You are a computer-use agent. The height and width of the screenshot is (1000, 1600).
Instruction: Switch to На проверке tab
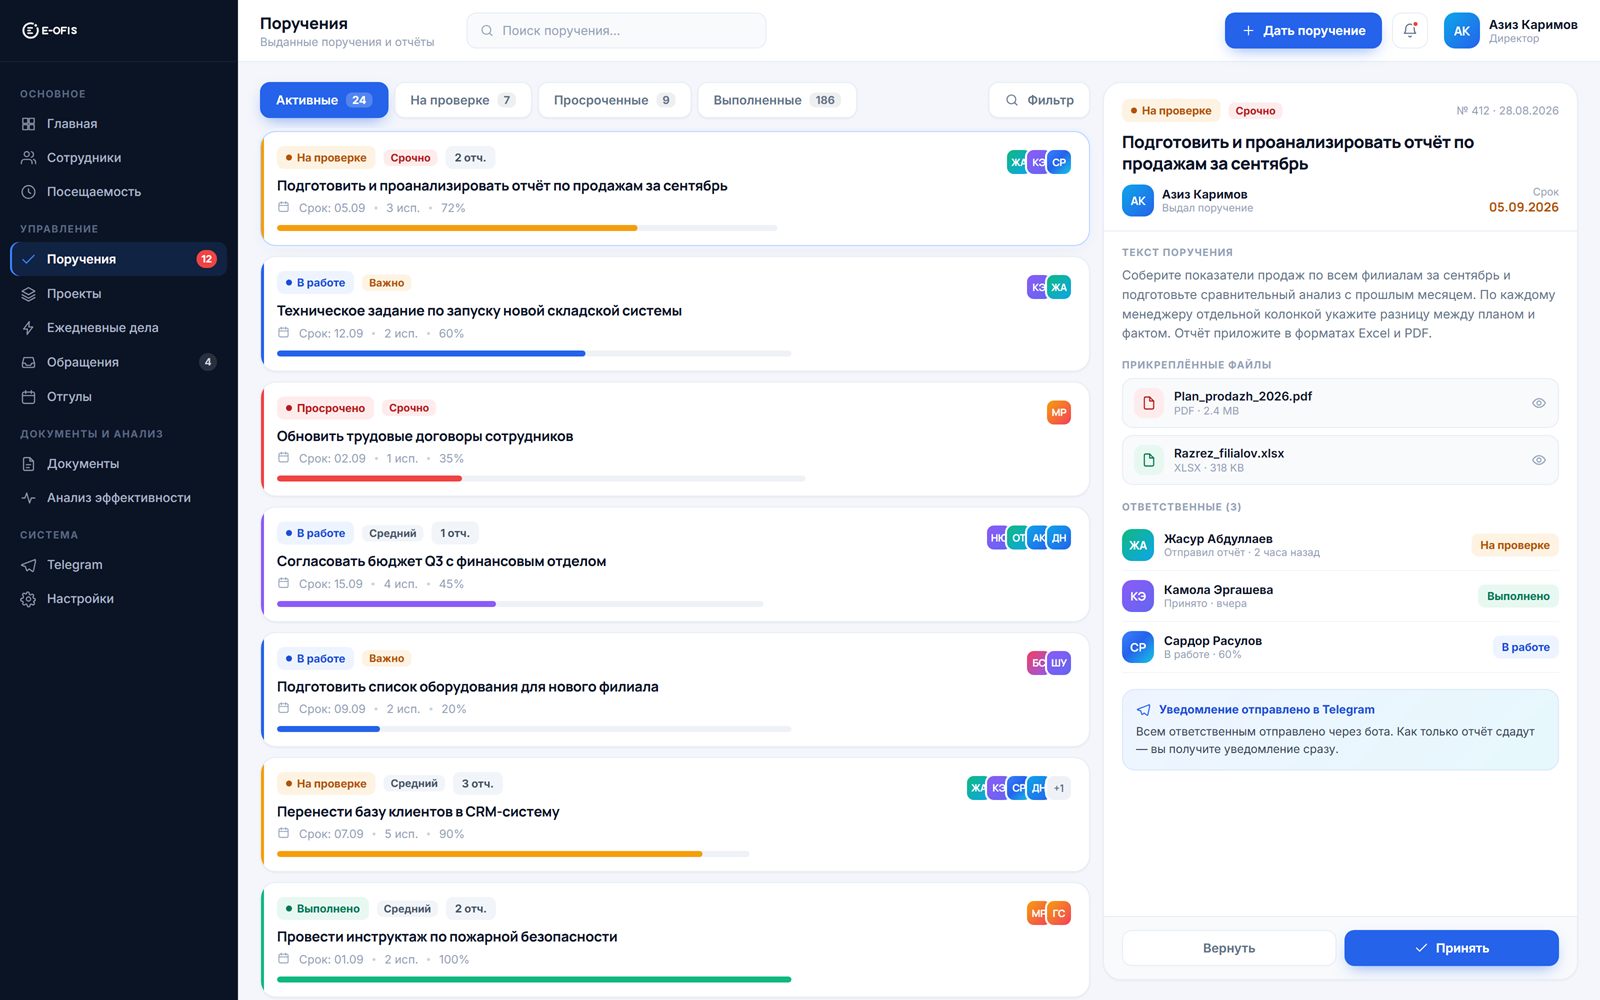(462, 100)
